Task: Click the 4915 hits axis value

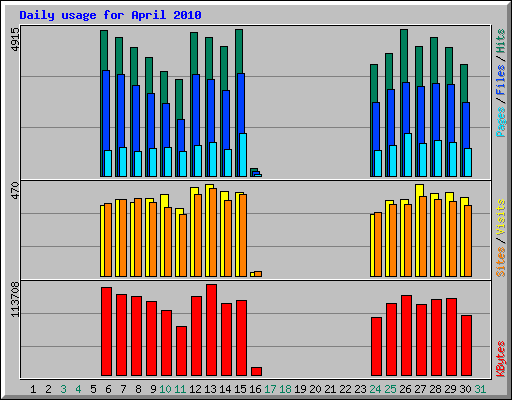Action: click(15, 40)
